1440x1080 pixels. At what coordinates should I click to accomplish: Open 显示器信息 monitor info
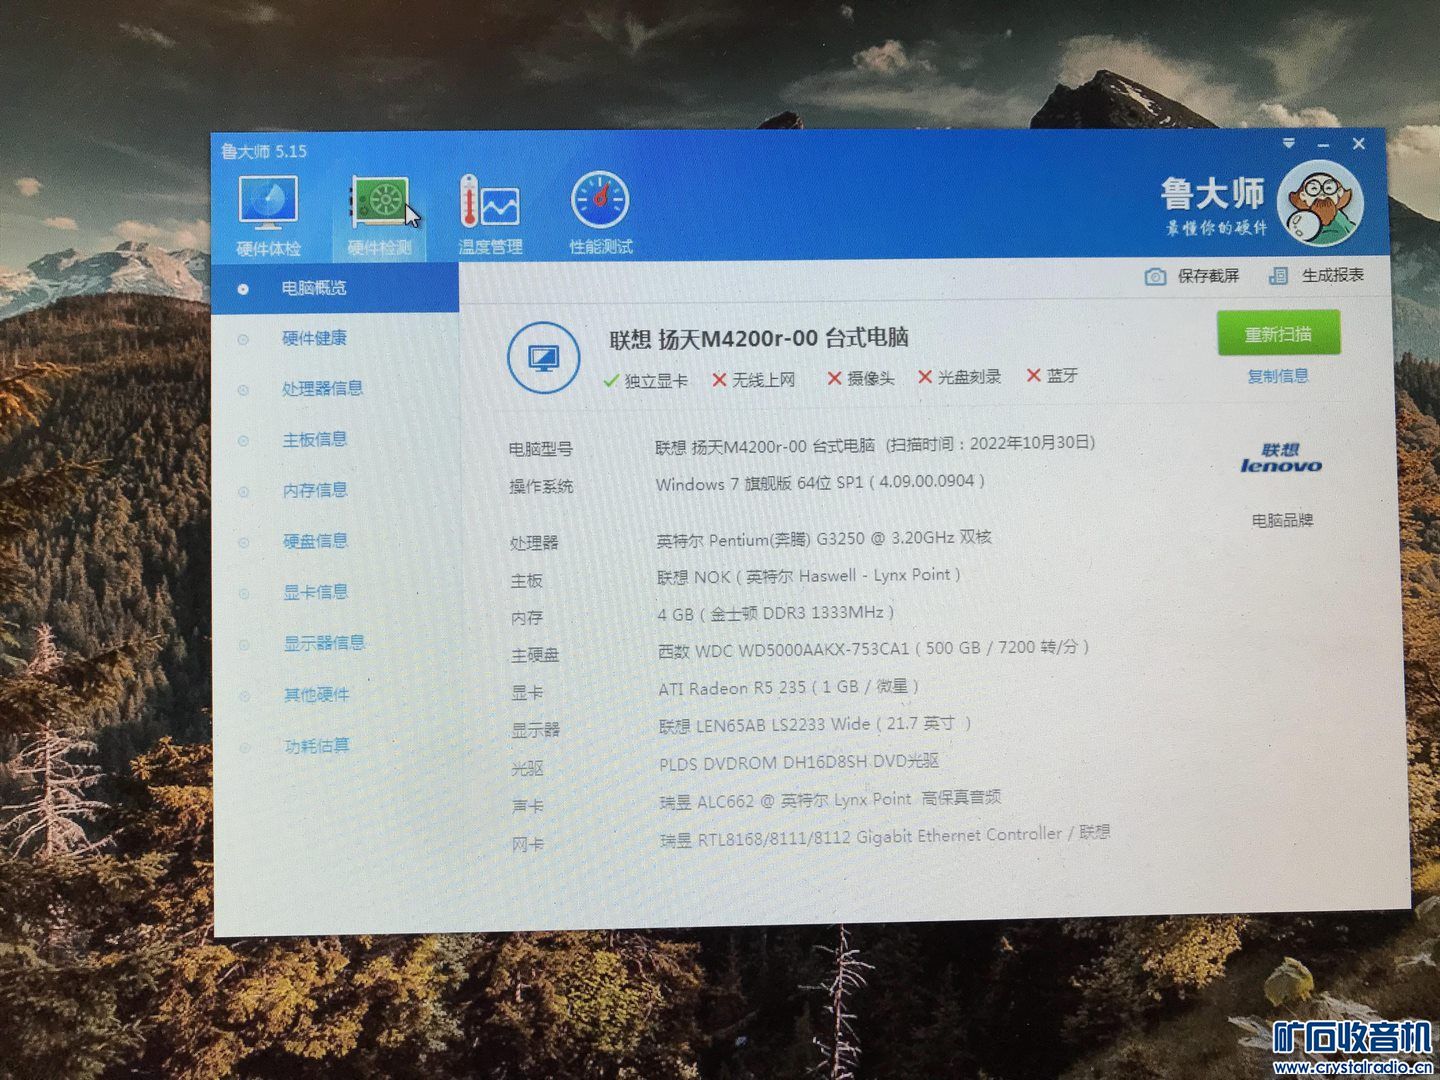click(x=324, y=643)
